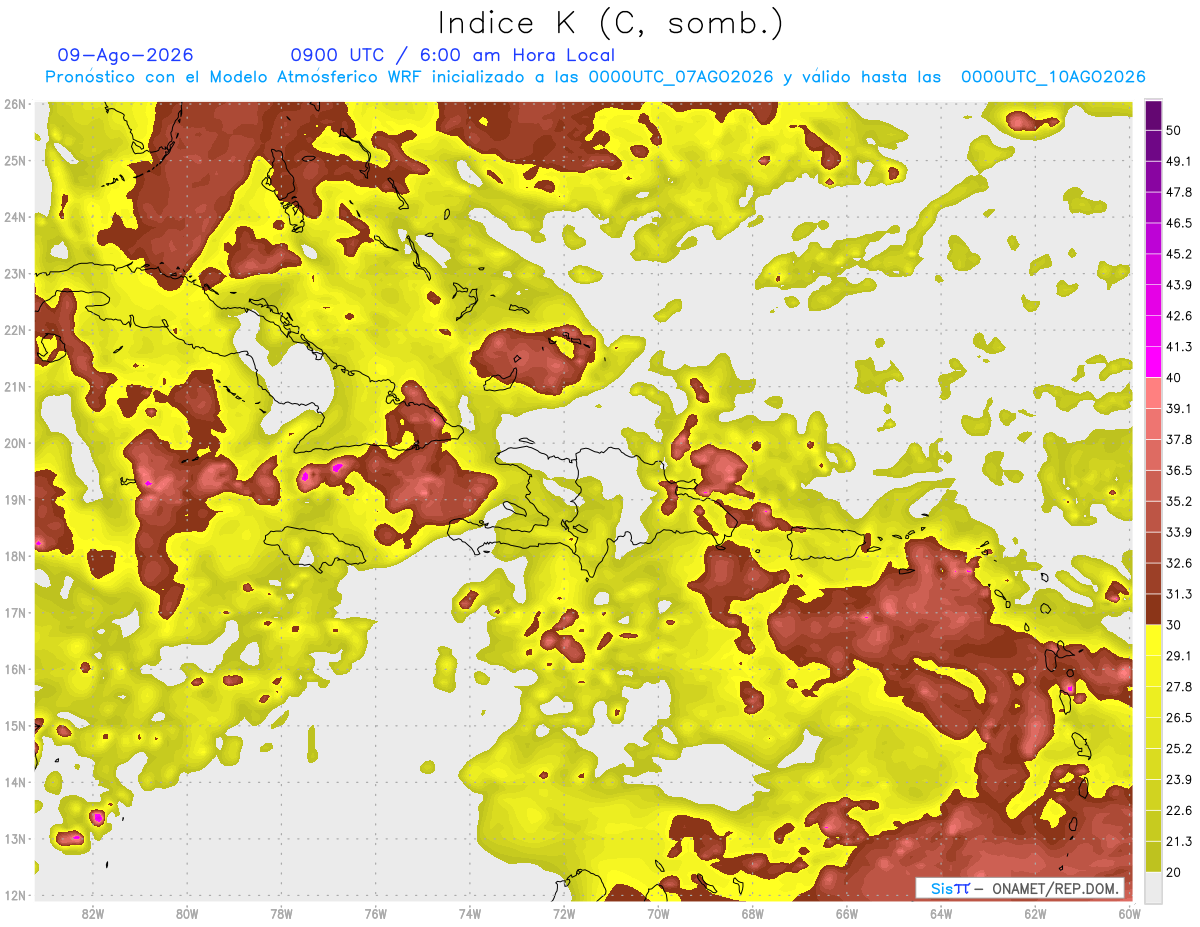Click latitude label "22N"
The width and height of the screenshot is (1200, 927).
[15, 330]
